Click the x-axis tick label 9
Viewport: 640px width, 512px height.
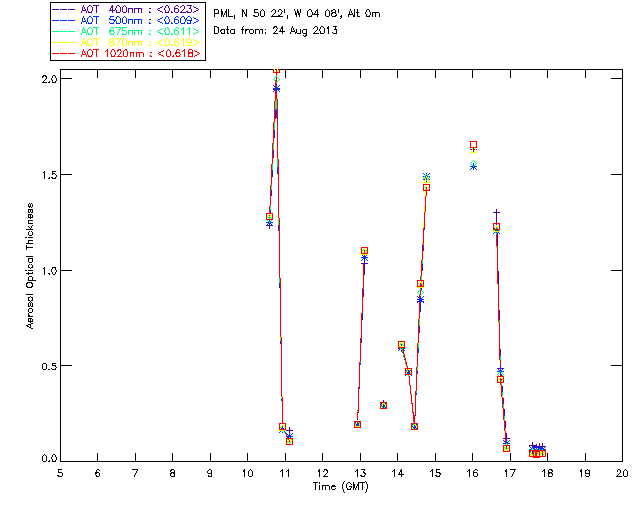coord(210,473)
